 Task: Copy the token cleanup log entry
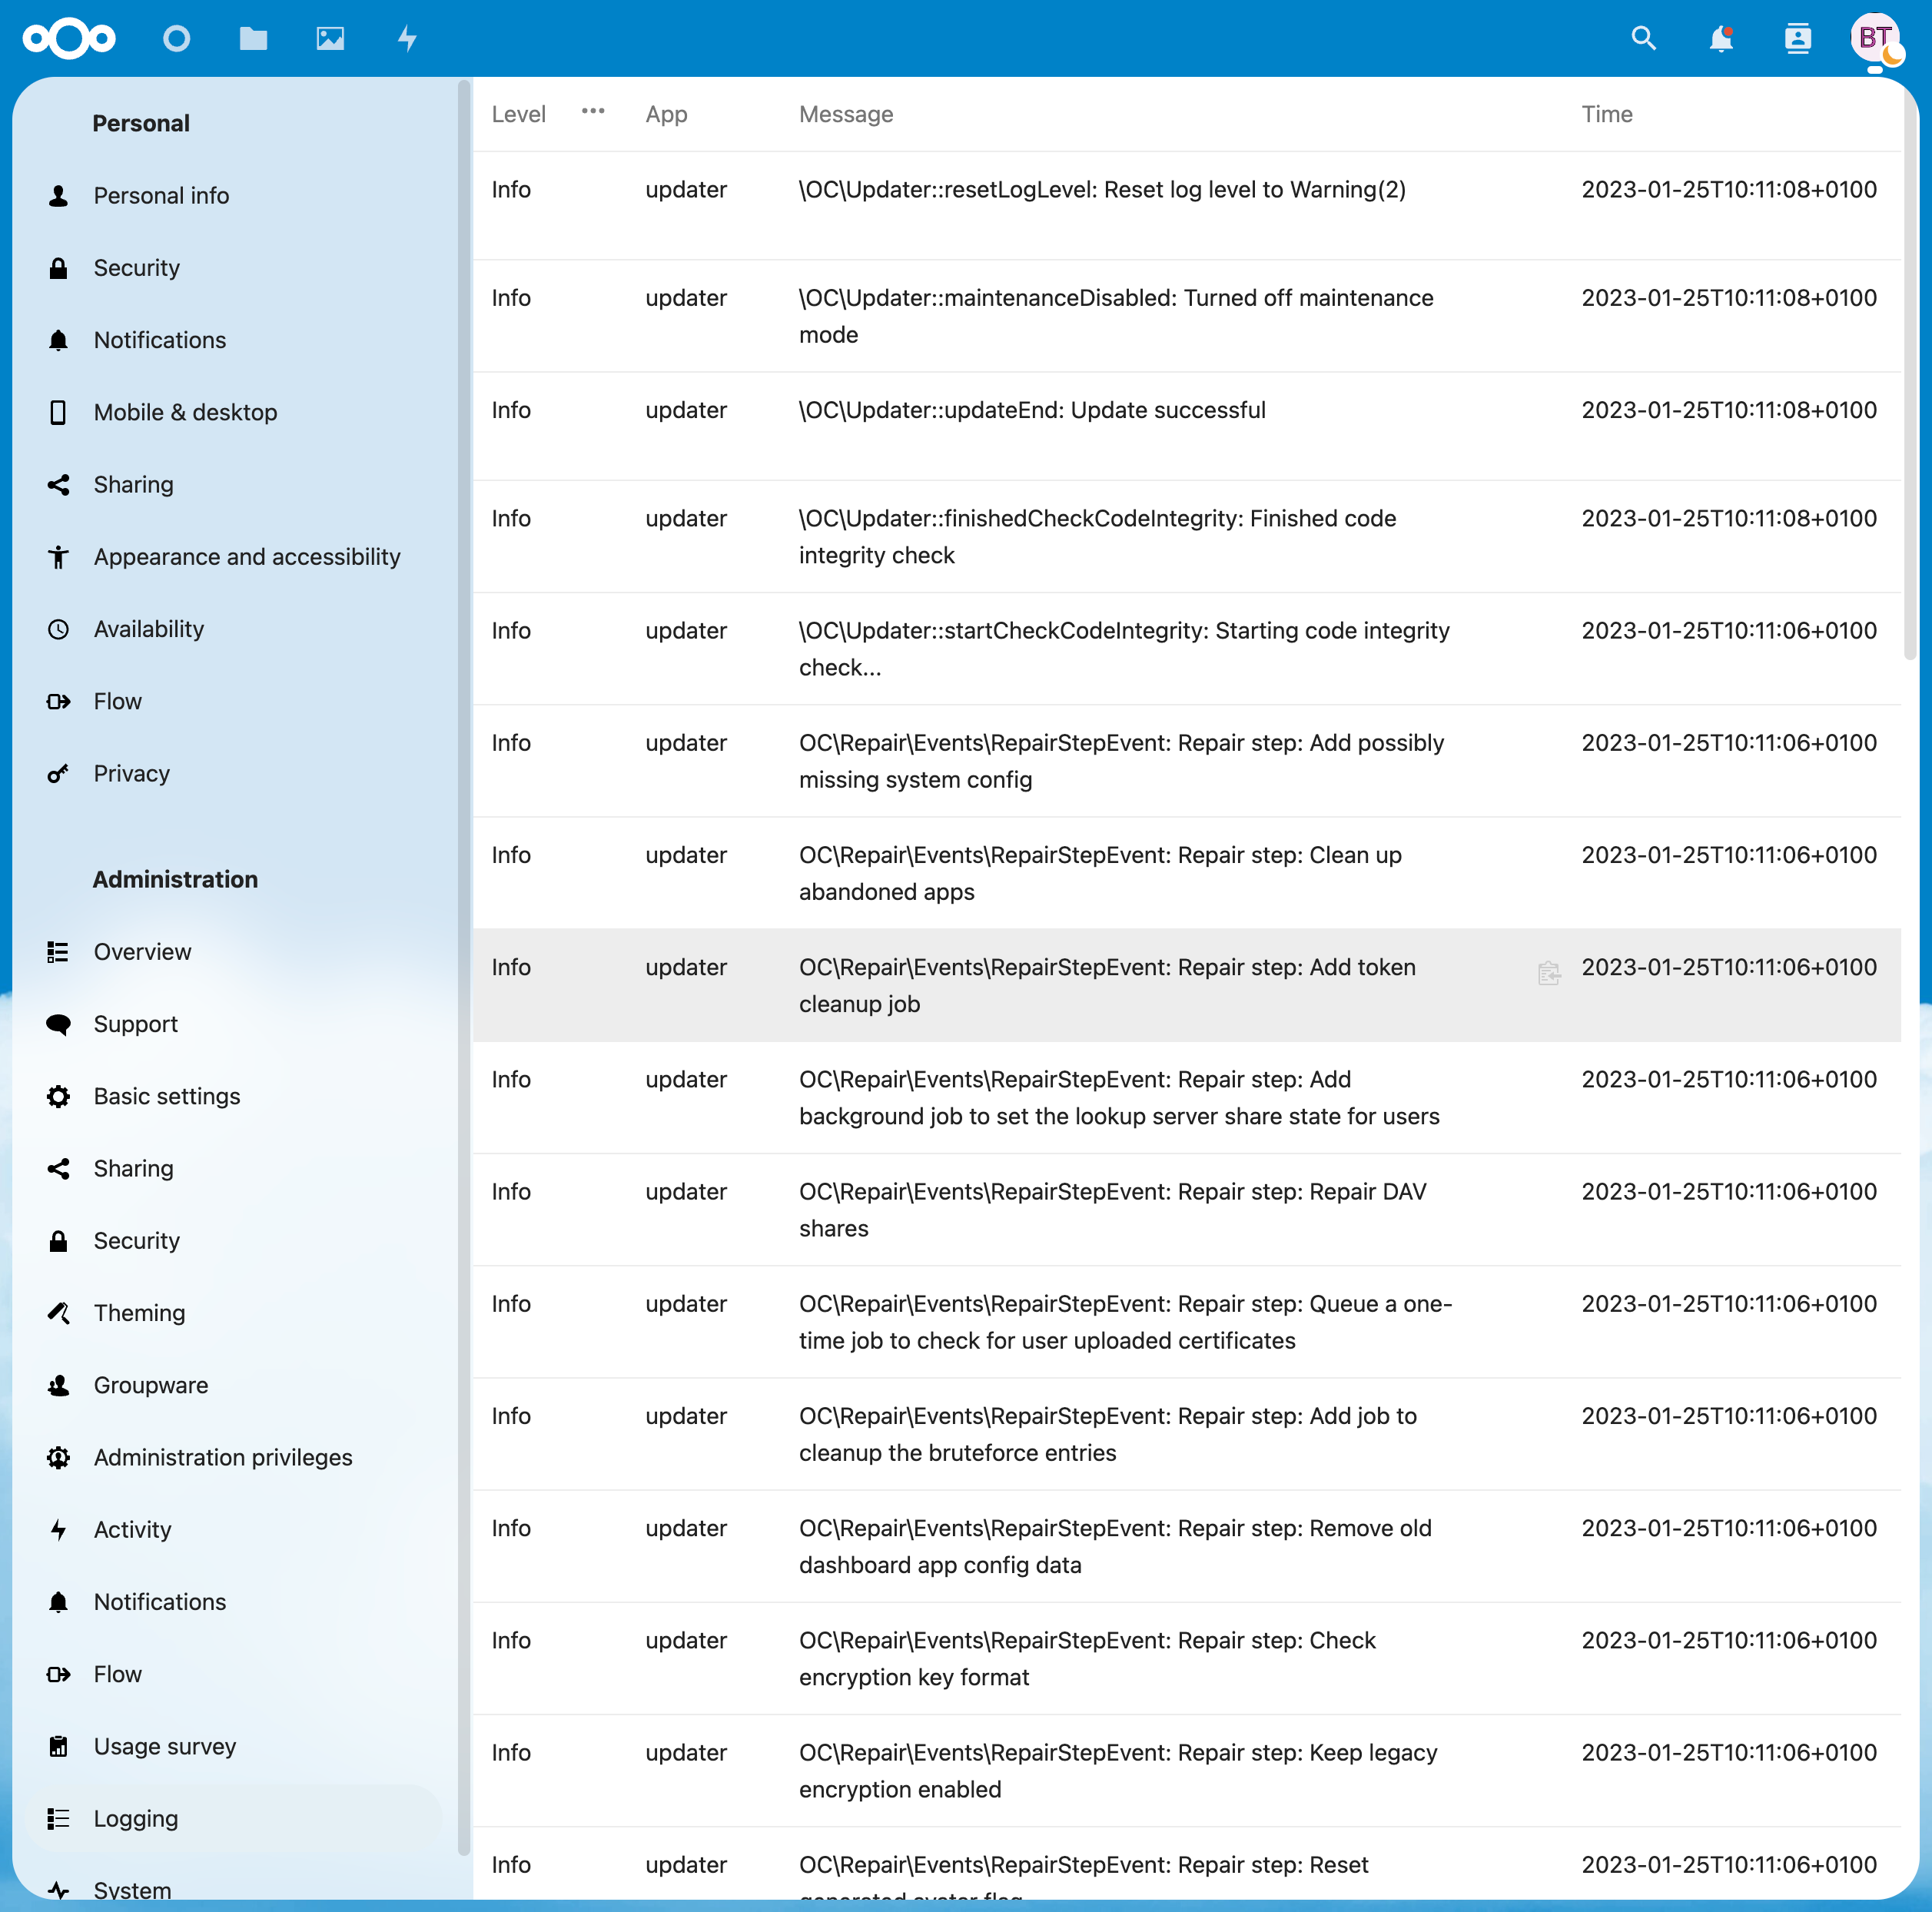click(x=1548, y=972)
